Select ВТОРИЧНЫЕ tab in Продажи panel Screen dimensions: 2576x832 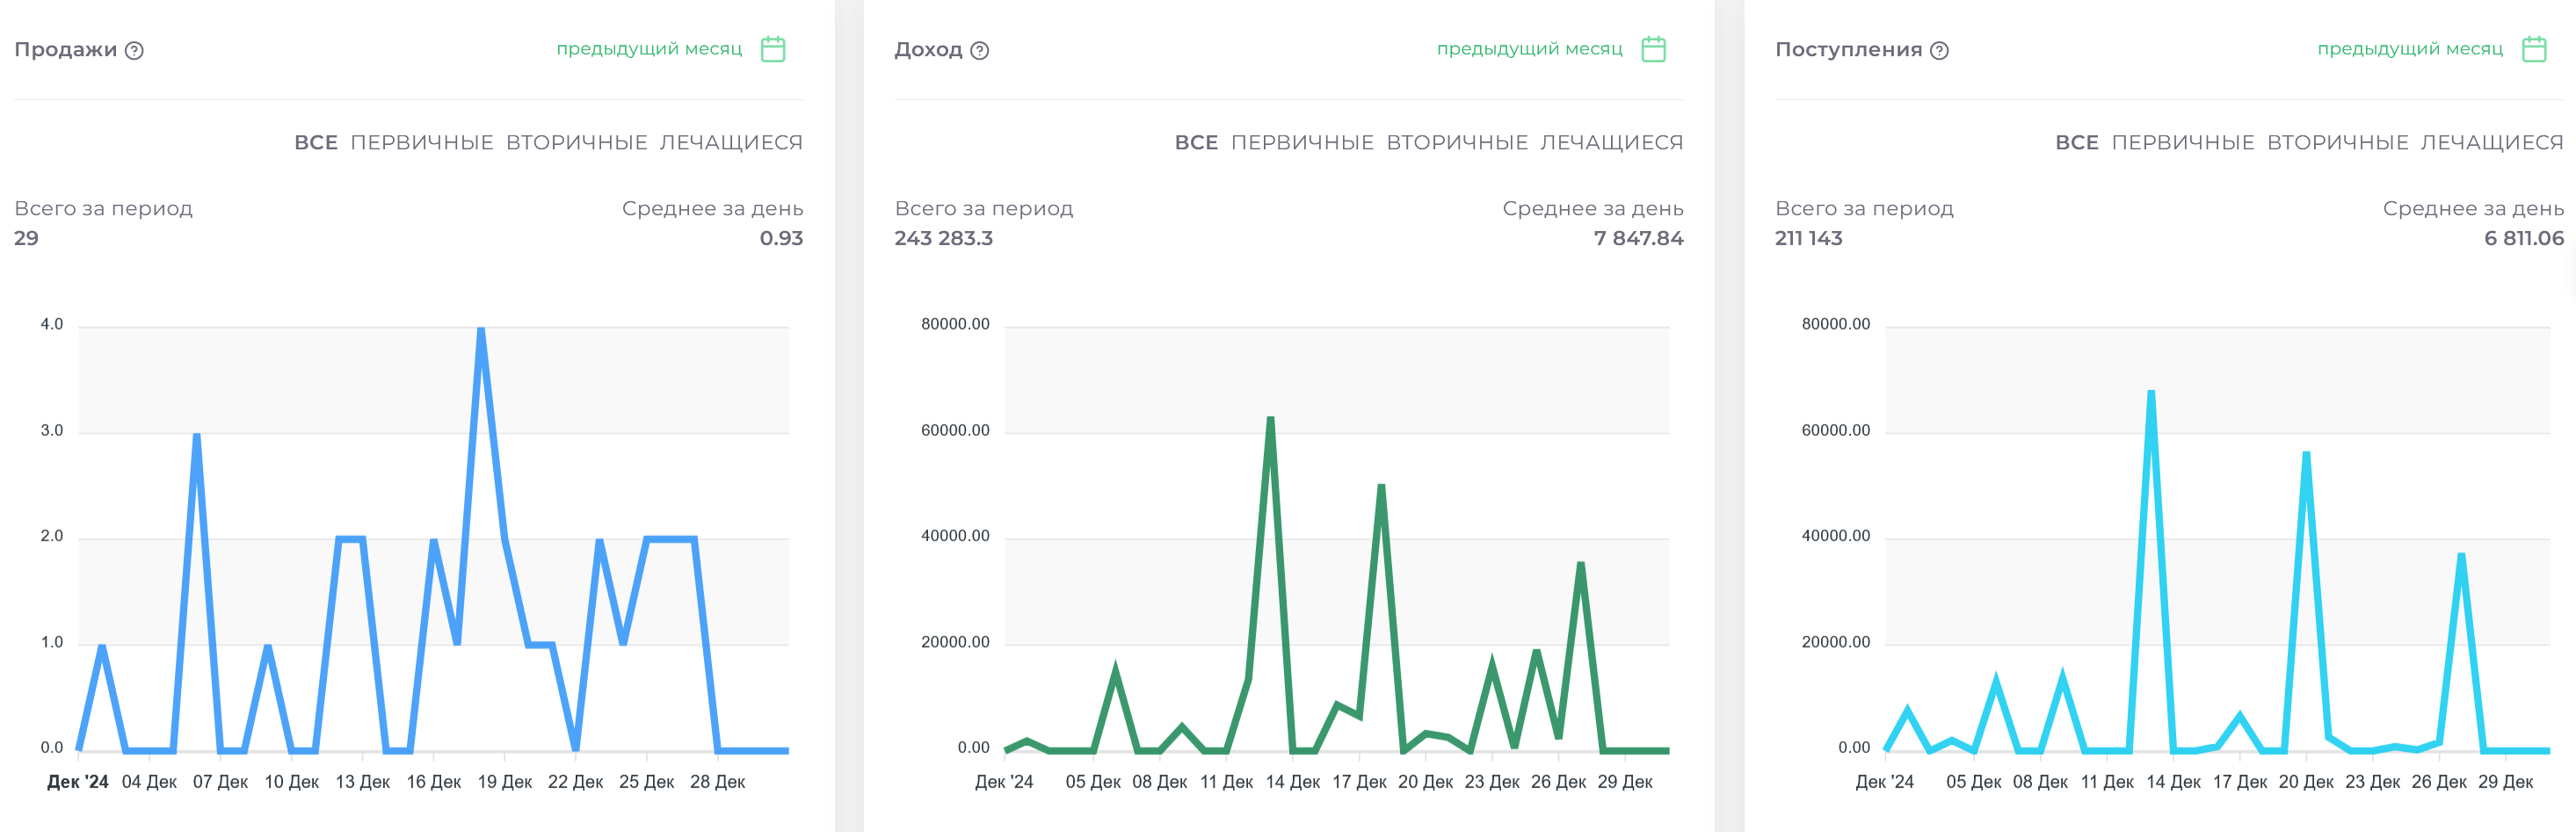(577, 143)
